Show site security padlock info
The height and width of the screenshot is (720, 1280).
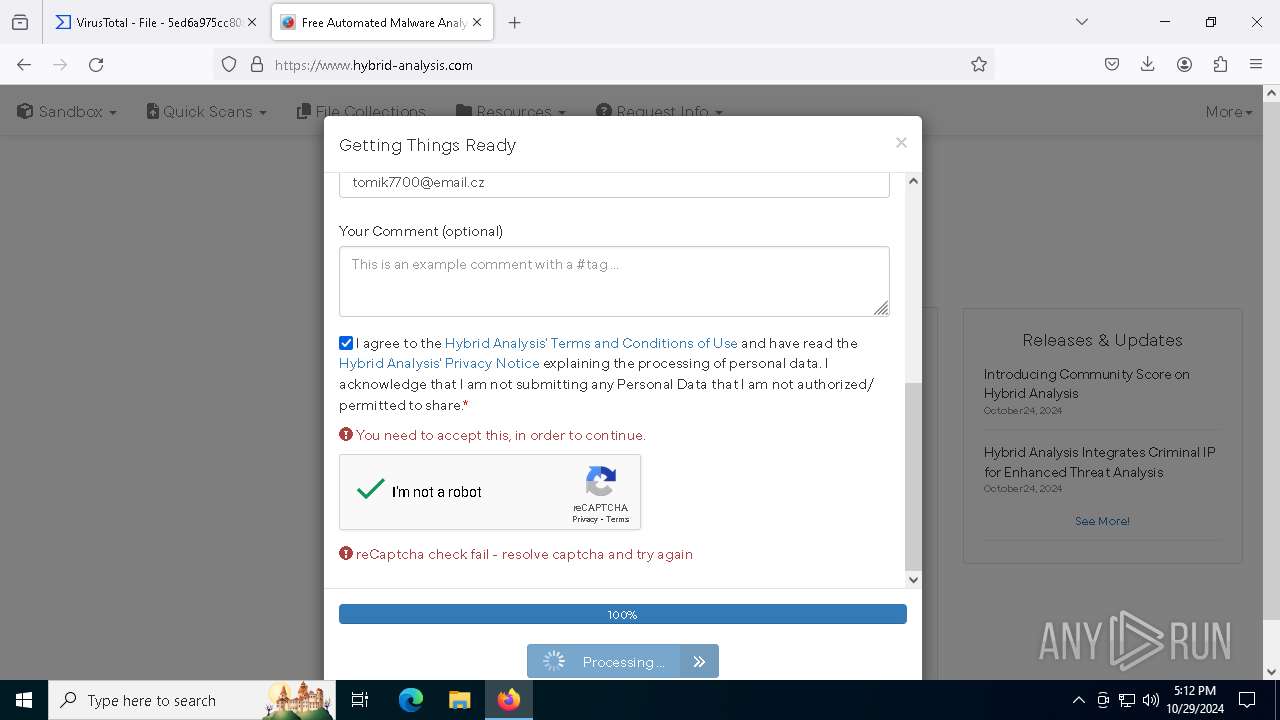[x=257, y=64]
